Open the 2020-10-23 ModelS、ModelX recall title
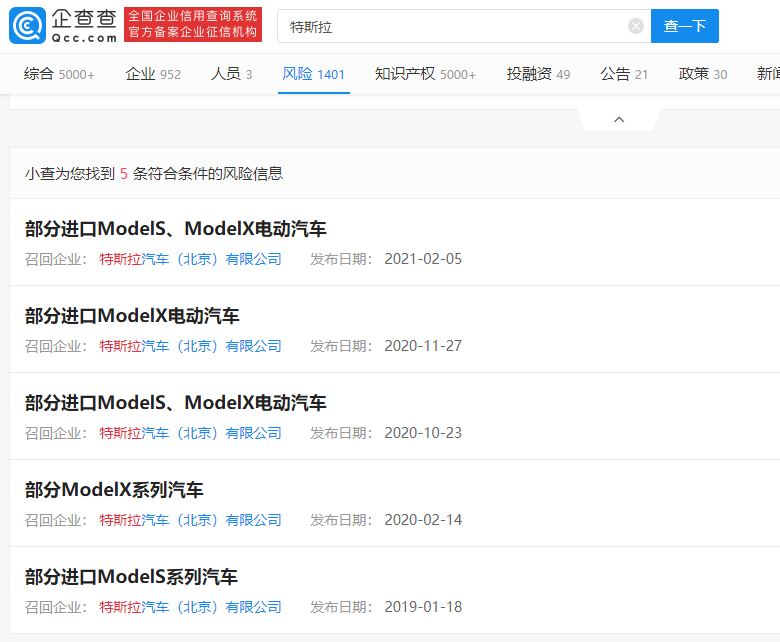Screen dimensions: 780x642 pyautogui.click(x=176, y=403)
